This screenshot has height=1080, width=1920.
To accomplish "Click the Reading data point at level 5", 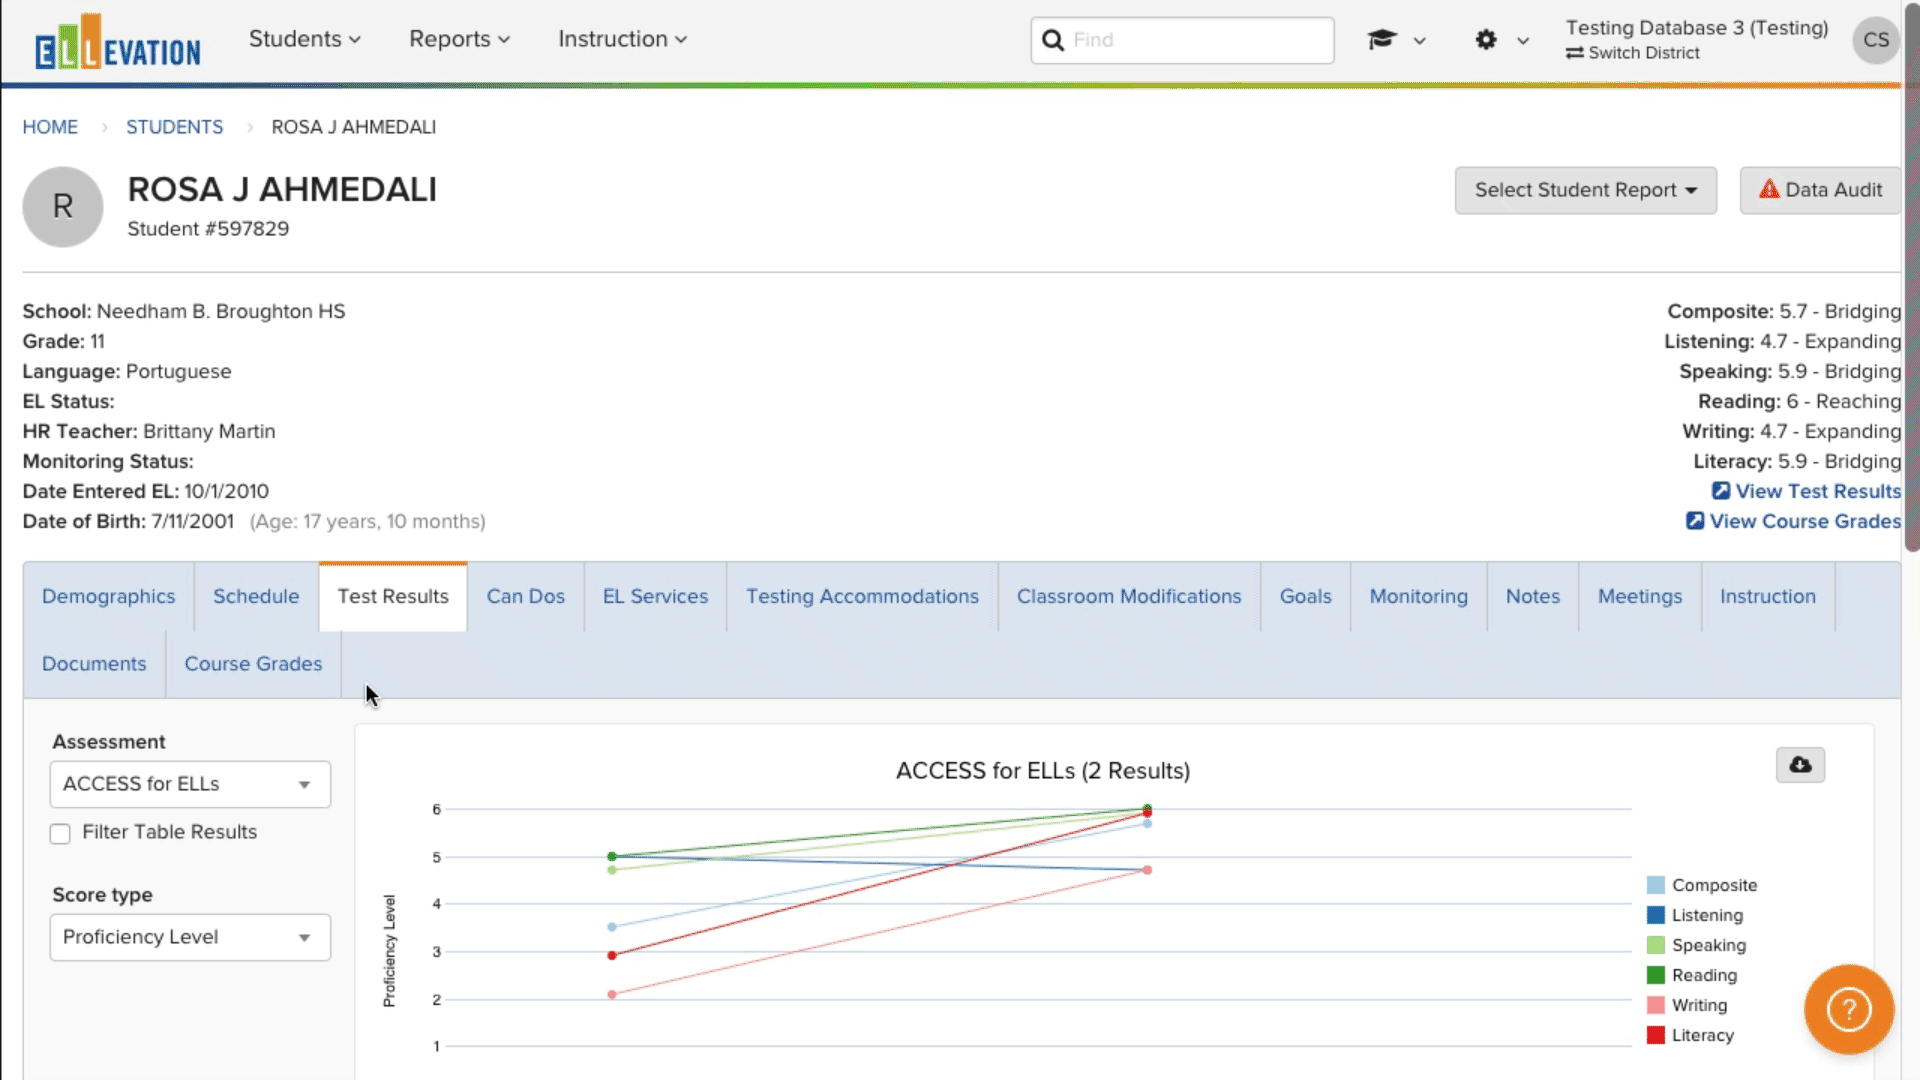I will click(x=612, y=856).
